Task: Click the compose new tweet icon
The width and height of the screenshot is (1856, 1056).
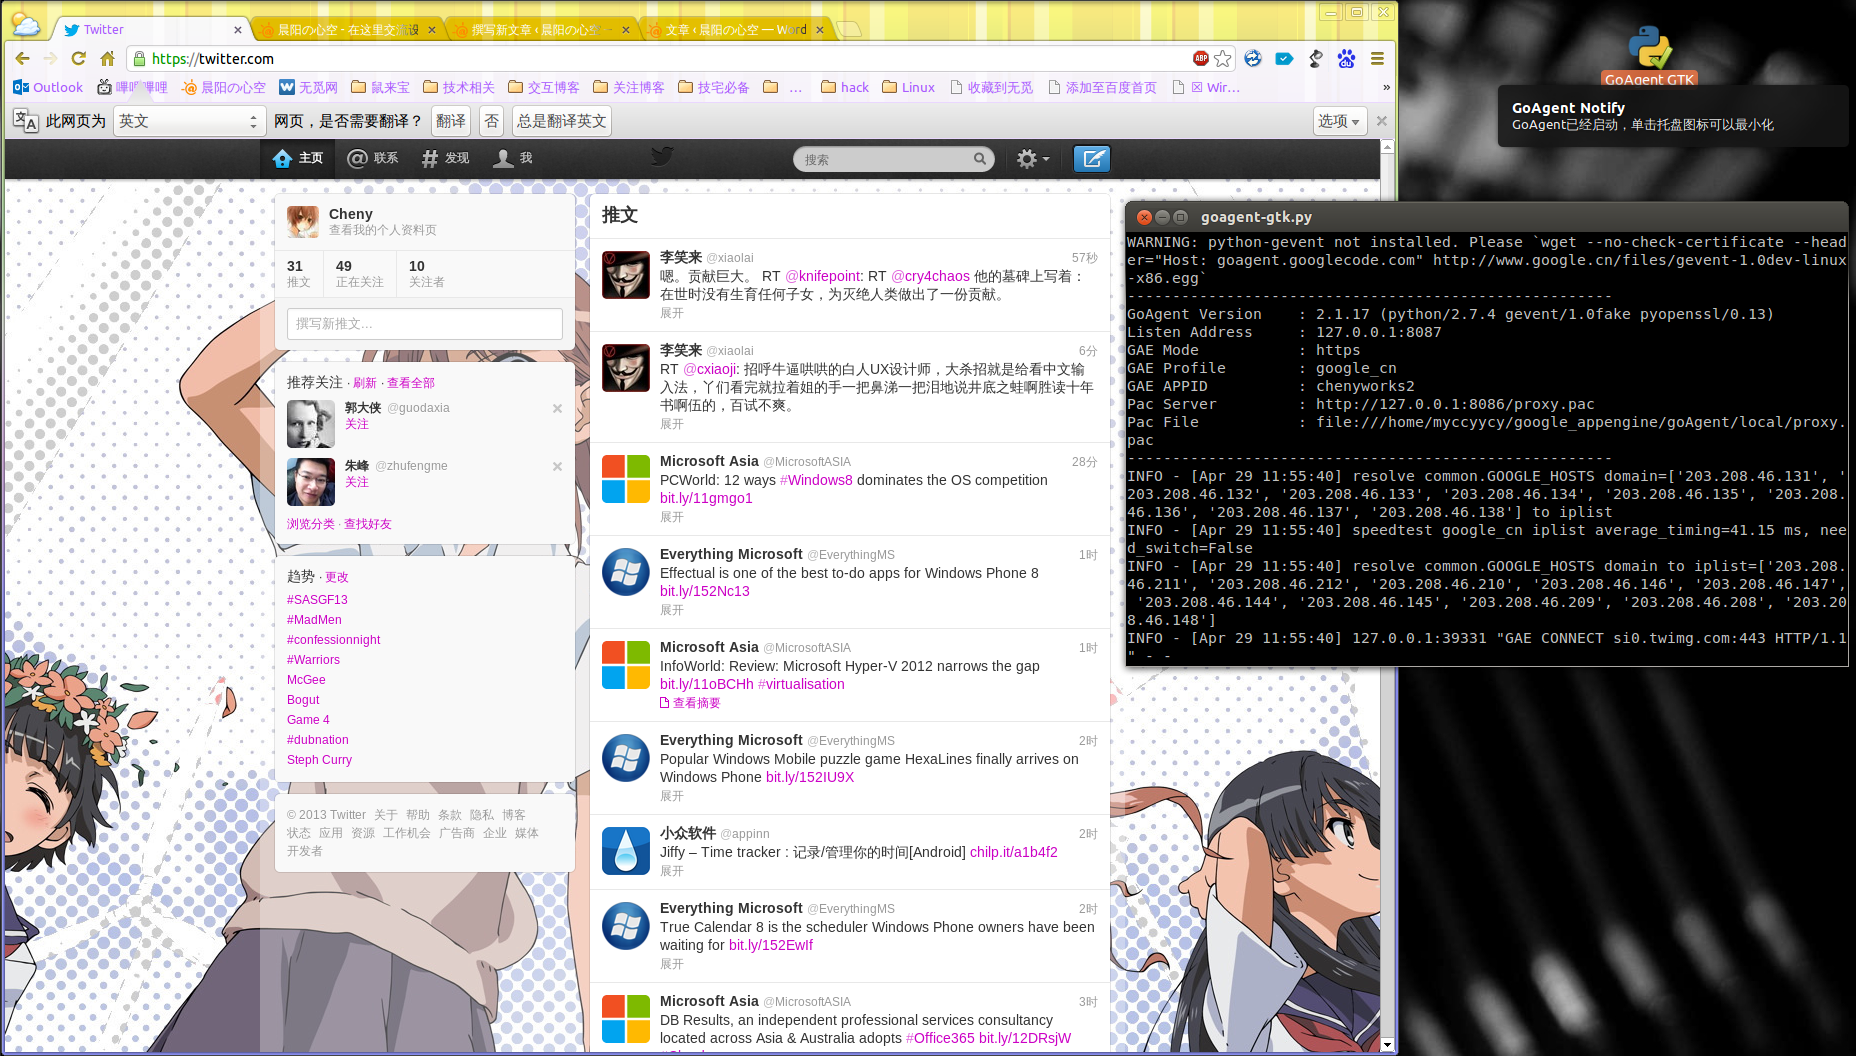Action: tap(1091, 159)
